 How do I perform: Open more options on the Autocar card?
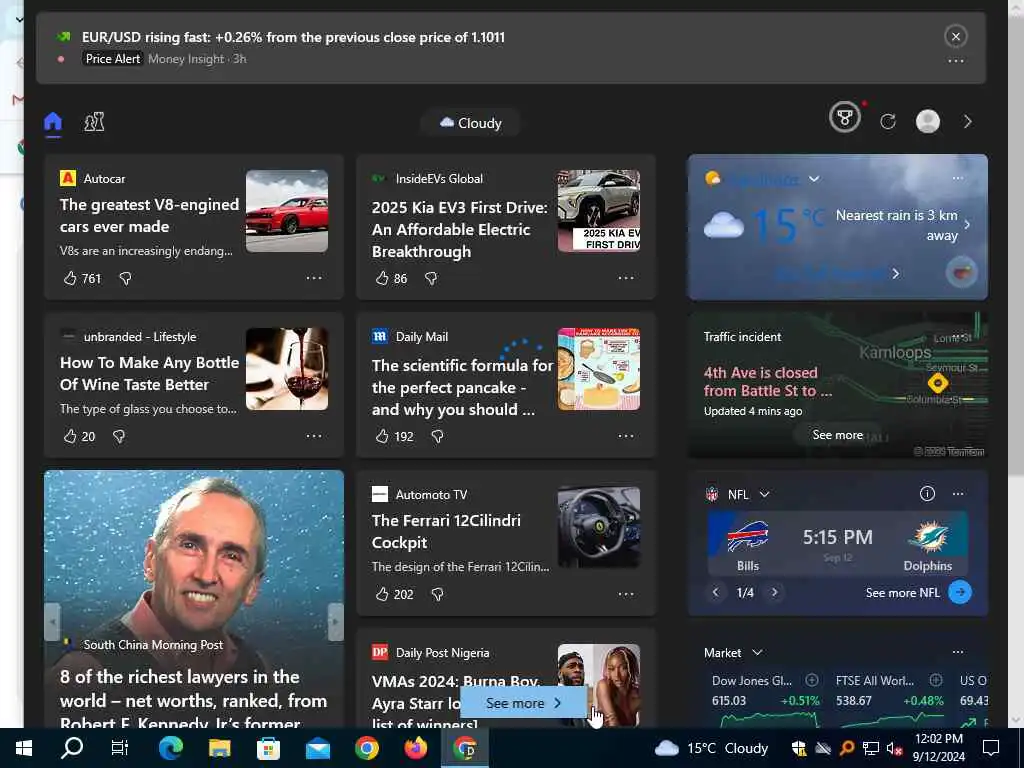click(314, 278)
